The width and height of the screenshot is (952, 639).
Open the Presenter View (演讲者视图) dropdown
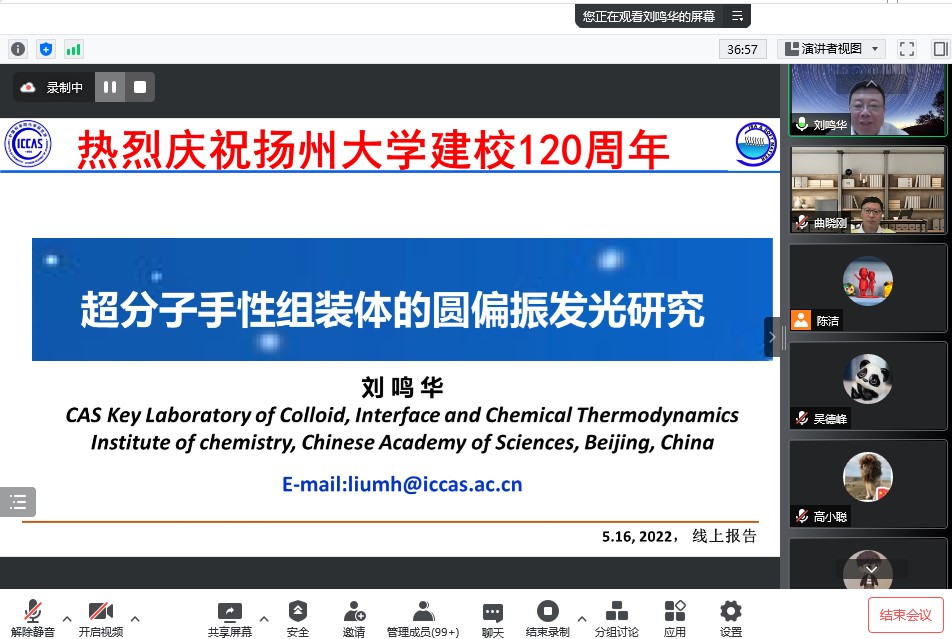tap(832, 48)
